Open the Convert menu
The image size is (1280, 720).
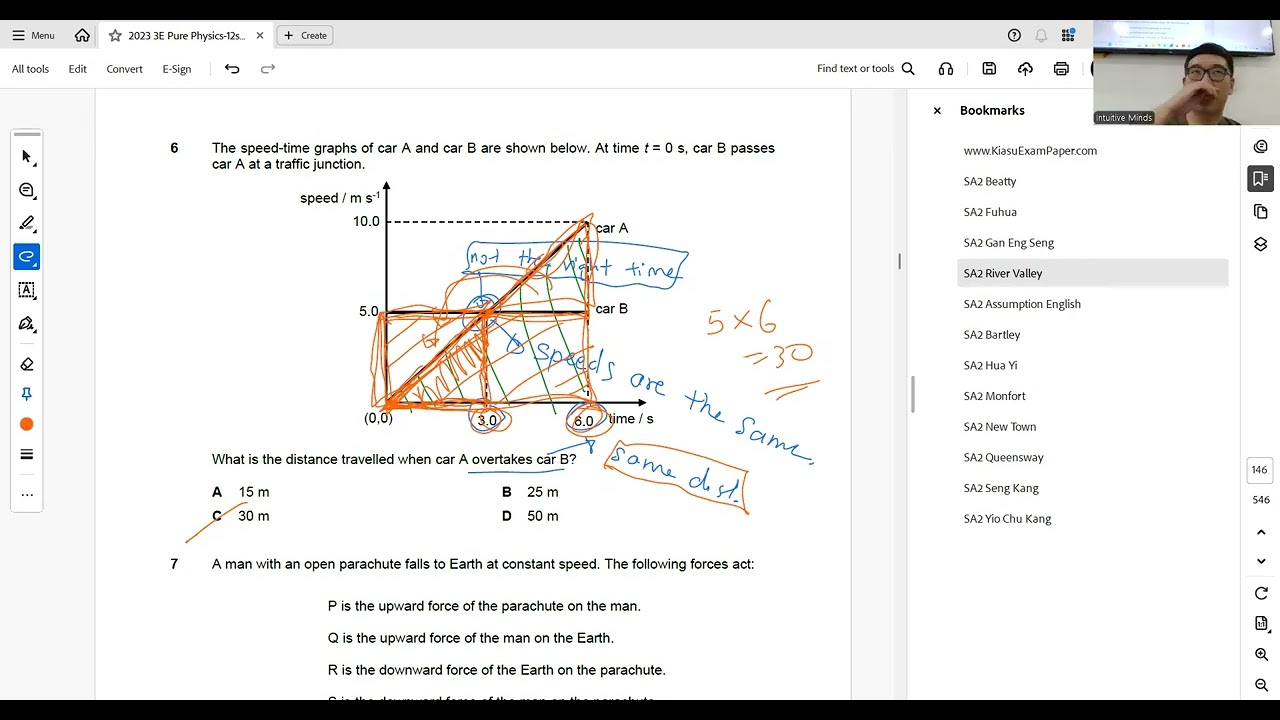(125, 69)
